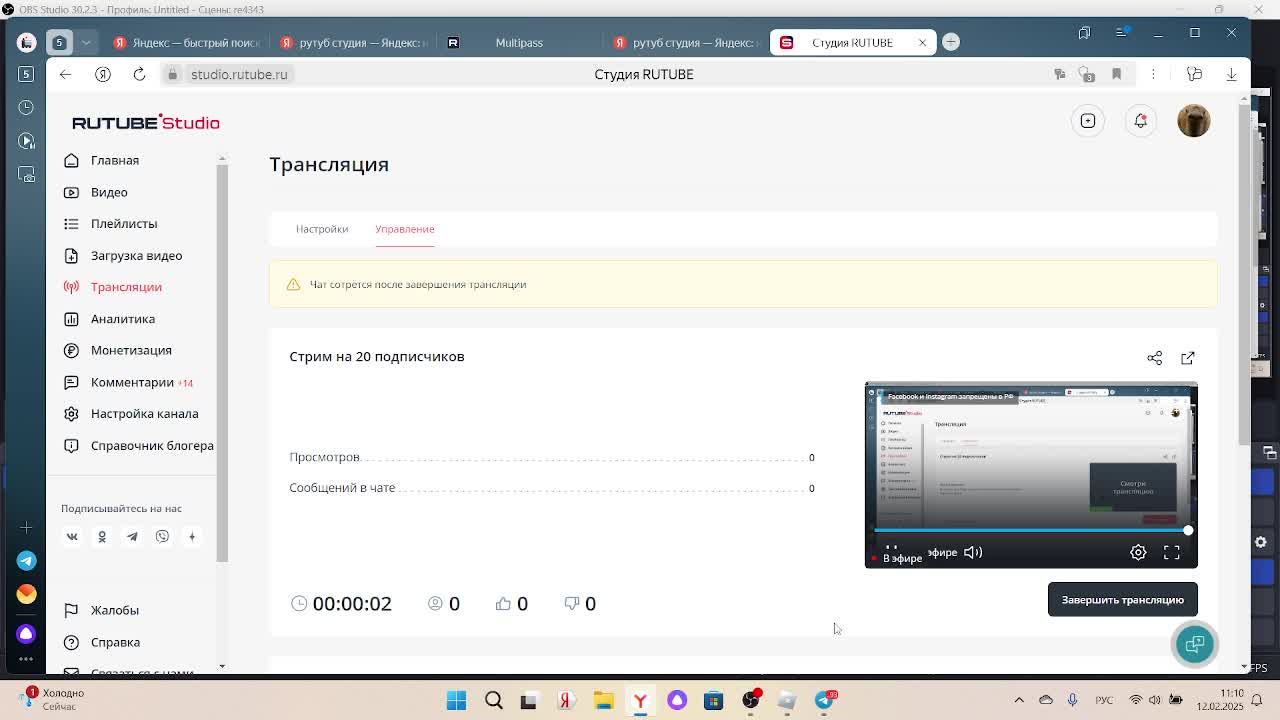Click the add video plus icon in header

1088,121
